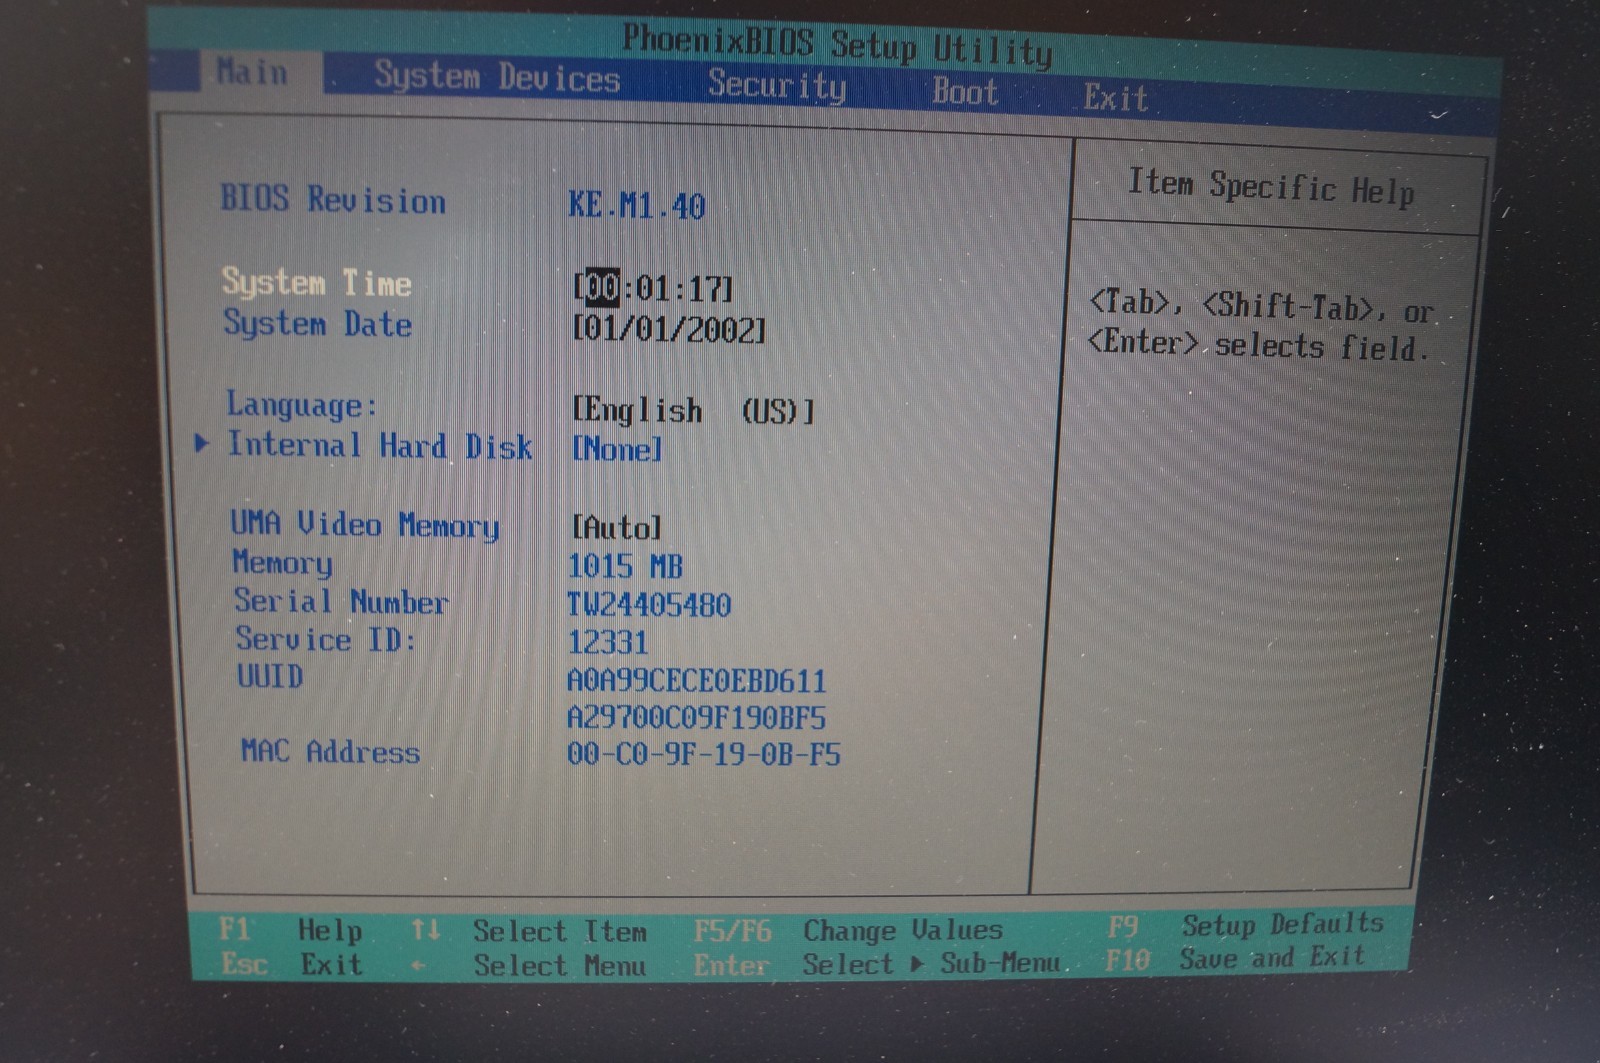The height and width of the screenshot is (1063, 1600).
Task: Click the KE.M1.40 revision value
Action: pyautogui.click(x=637, y=206)
